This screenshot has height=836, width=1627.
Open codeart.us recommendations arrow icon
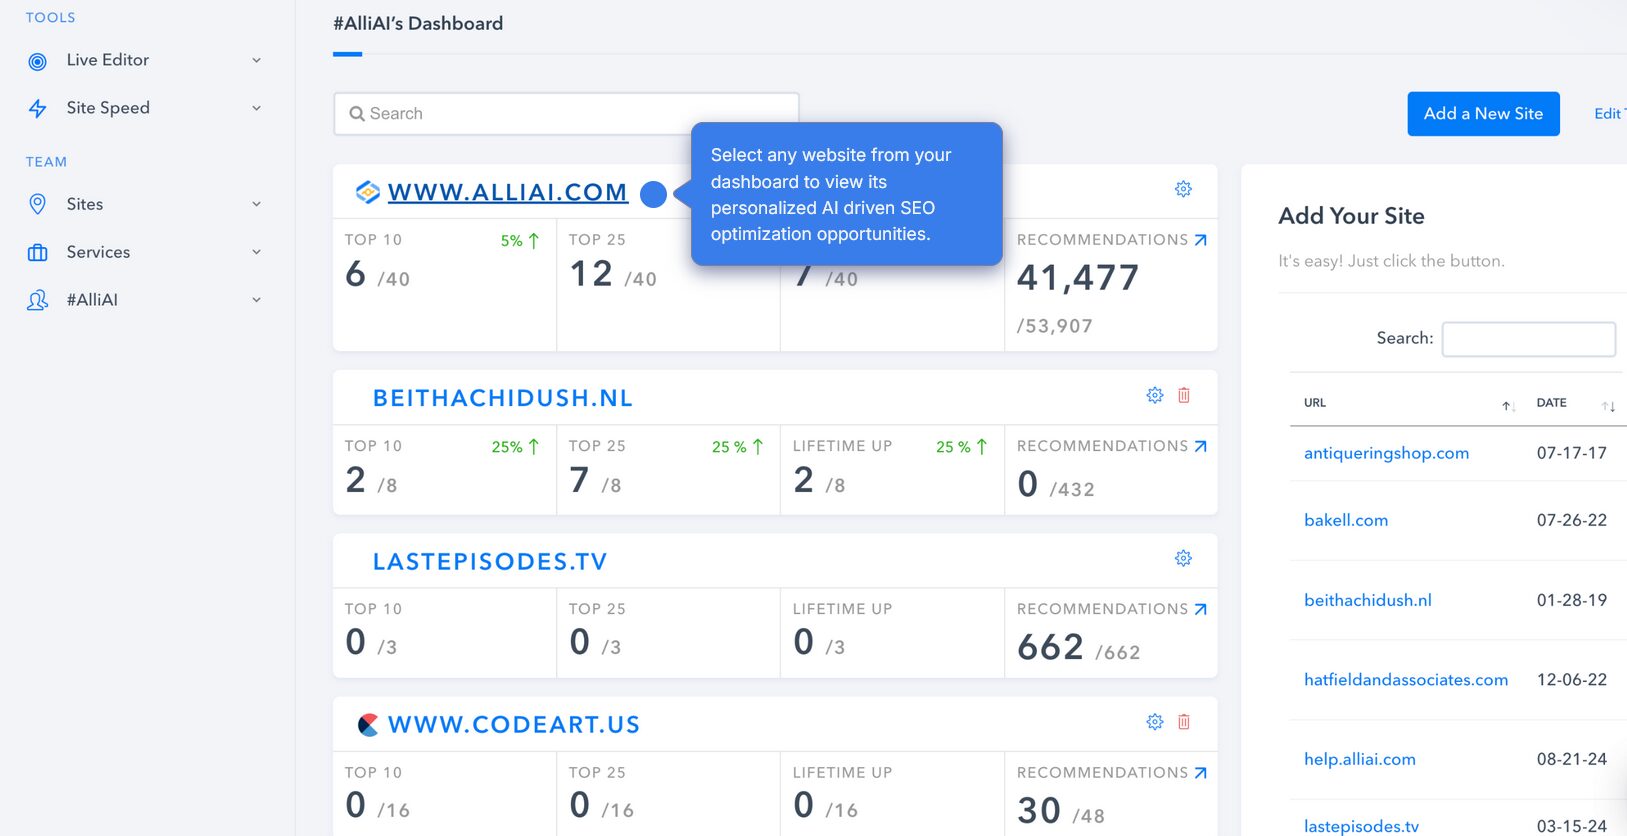point(1201,773)
